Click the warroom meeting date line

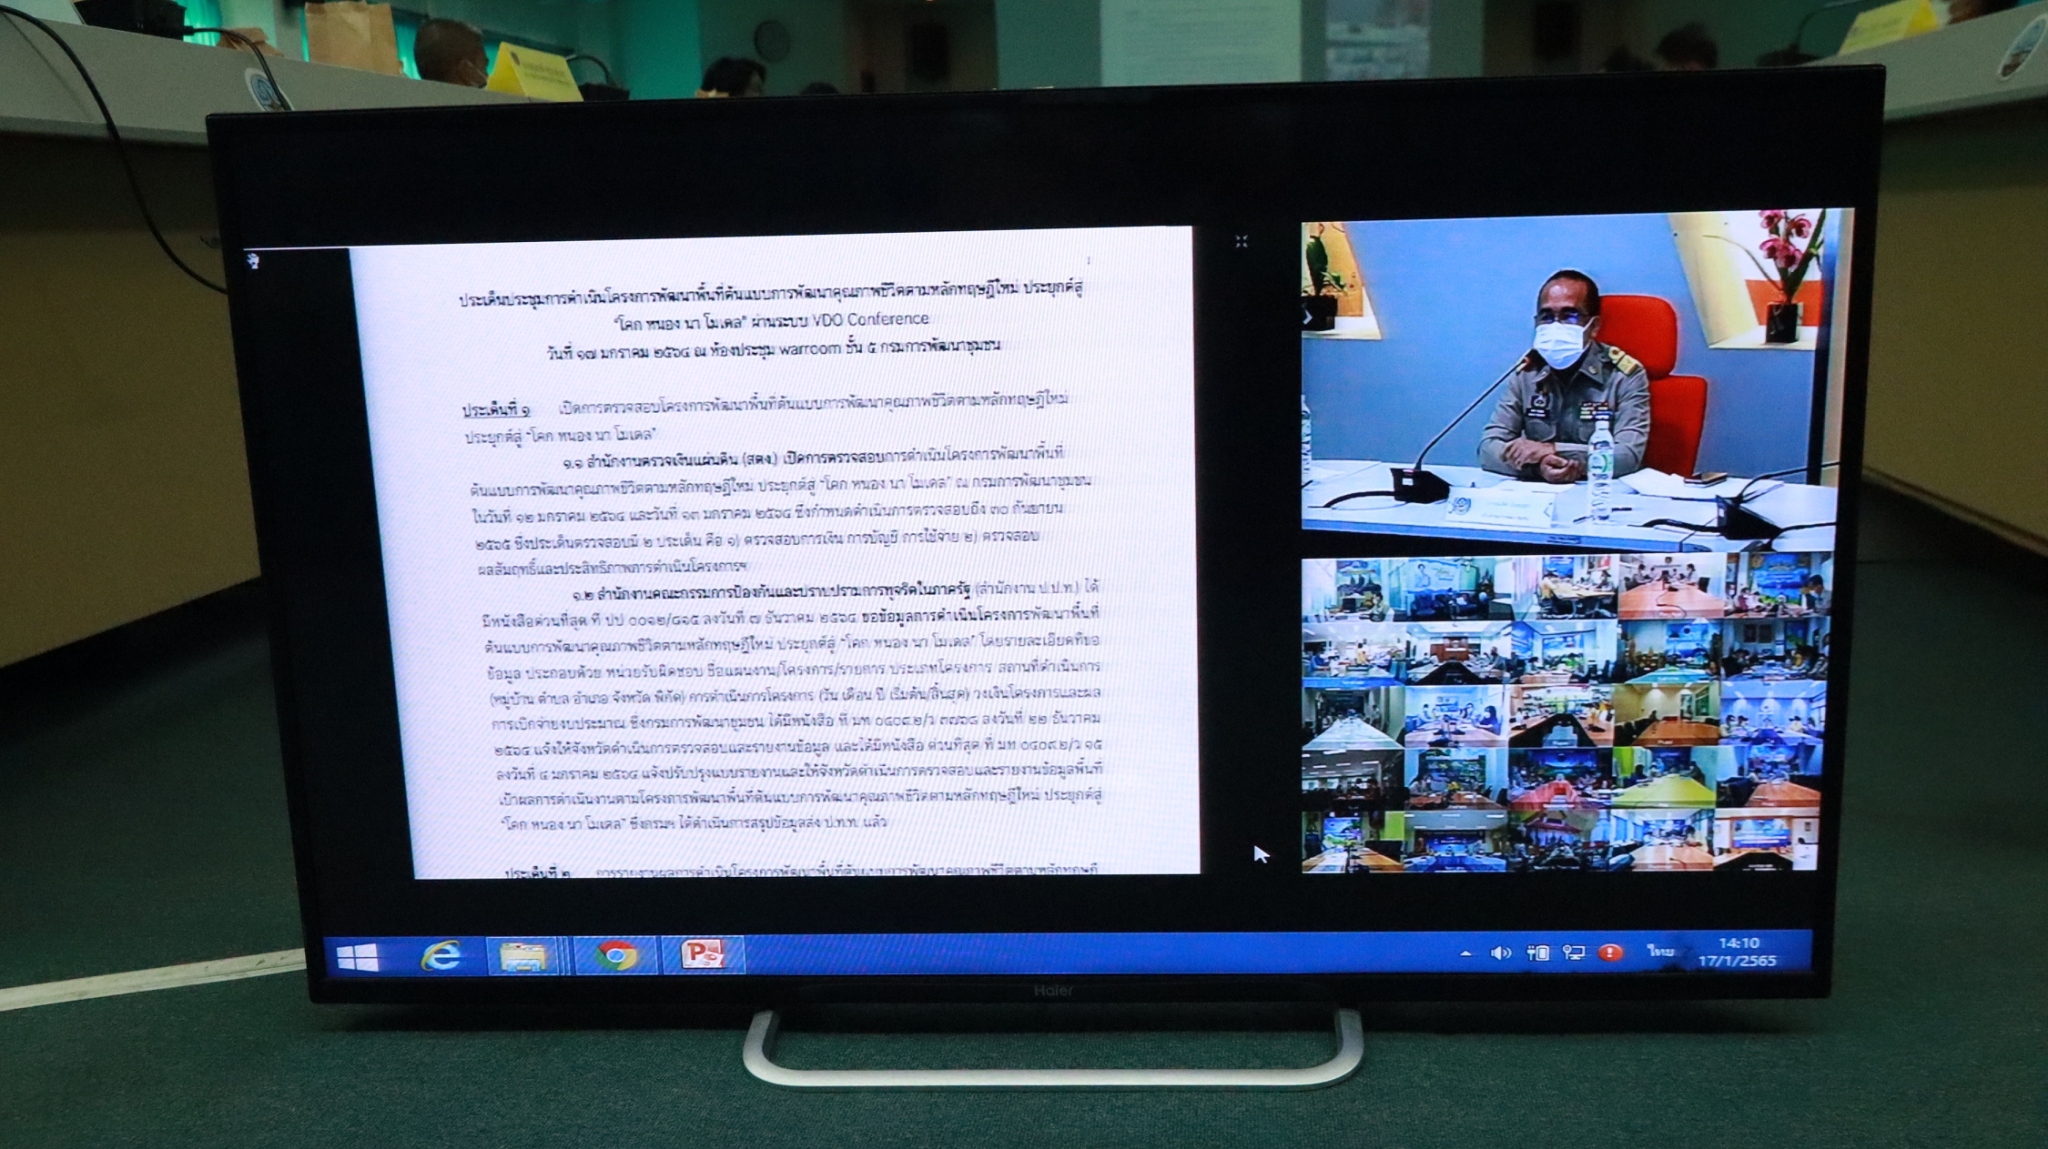pos(774,350)
